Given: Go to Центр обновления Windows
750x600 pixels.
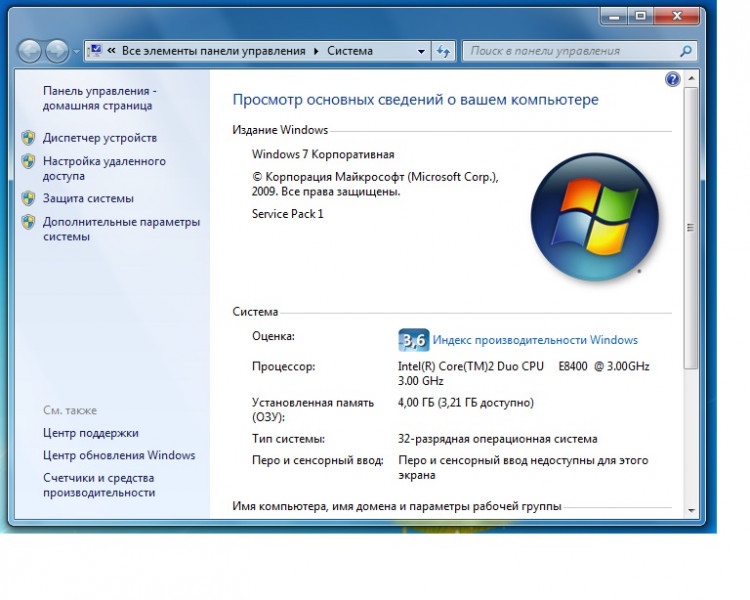Looking at the screenshot, I should coord(119,455).
